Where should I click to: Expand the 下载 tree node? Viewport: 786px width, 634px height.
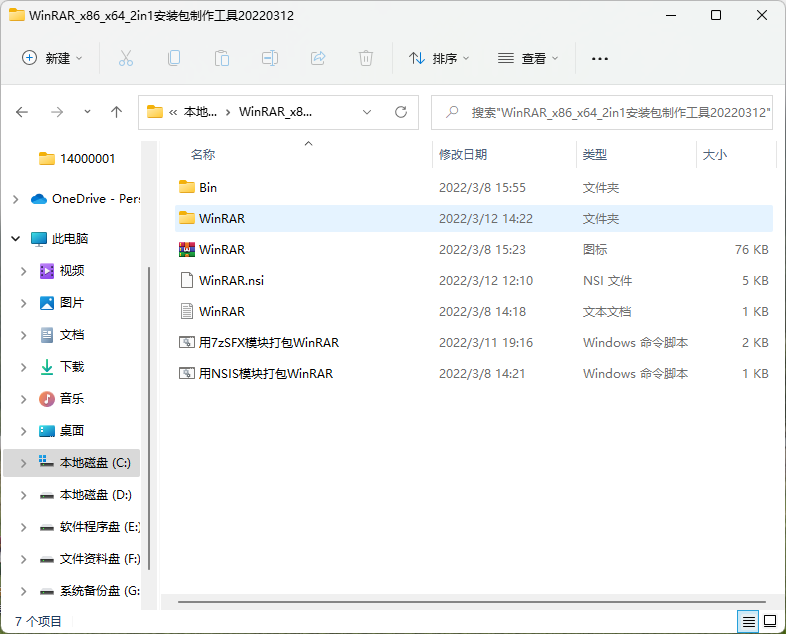coord(23,367)
